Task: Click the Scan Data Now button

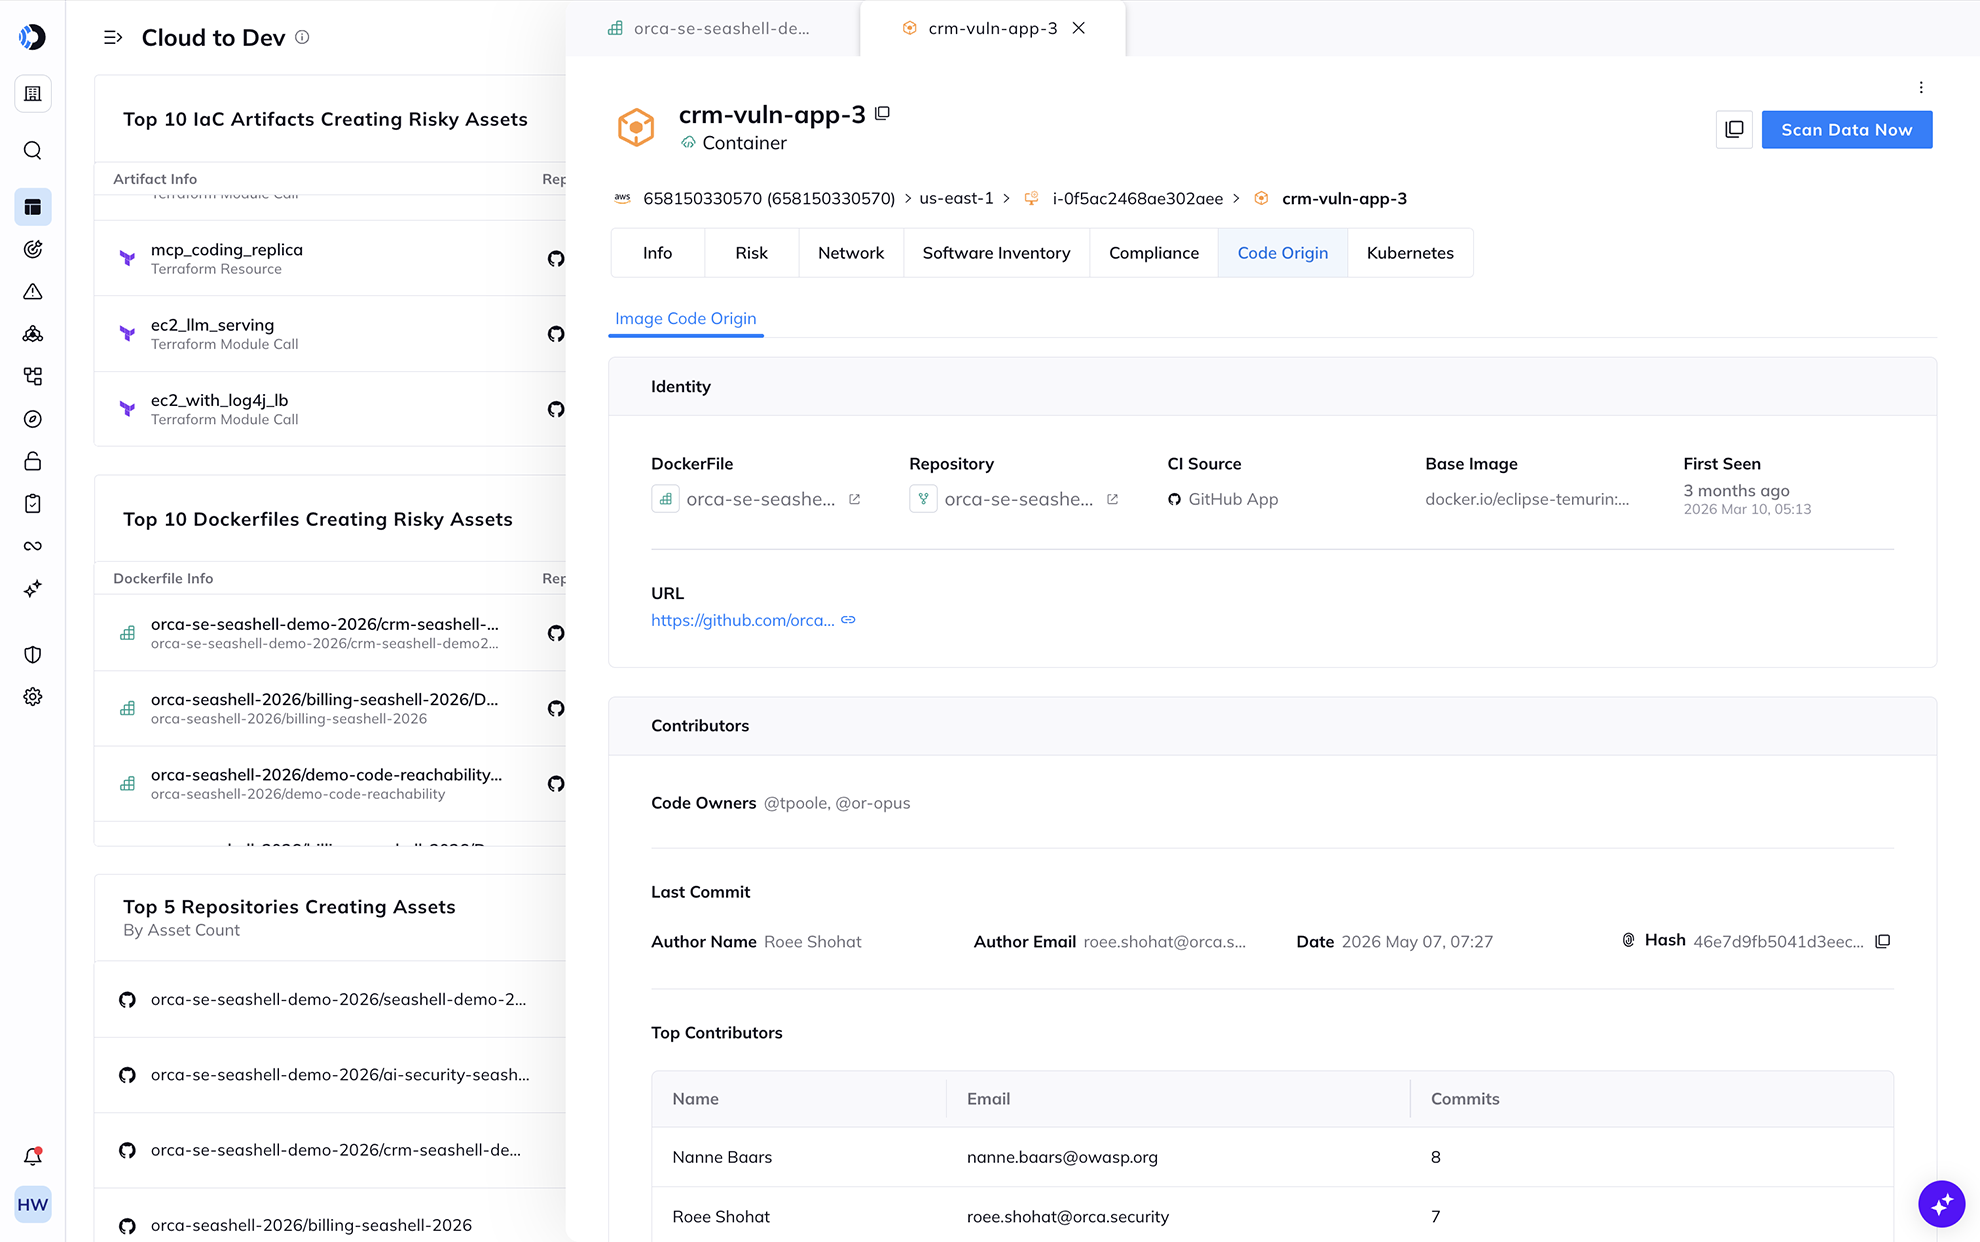Action: (x=1847, y=130)
